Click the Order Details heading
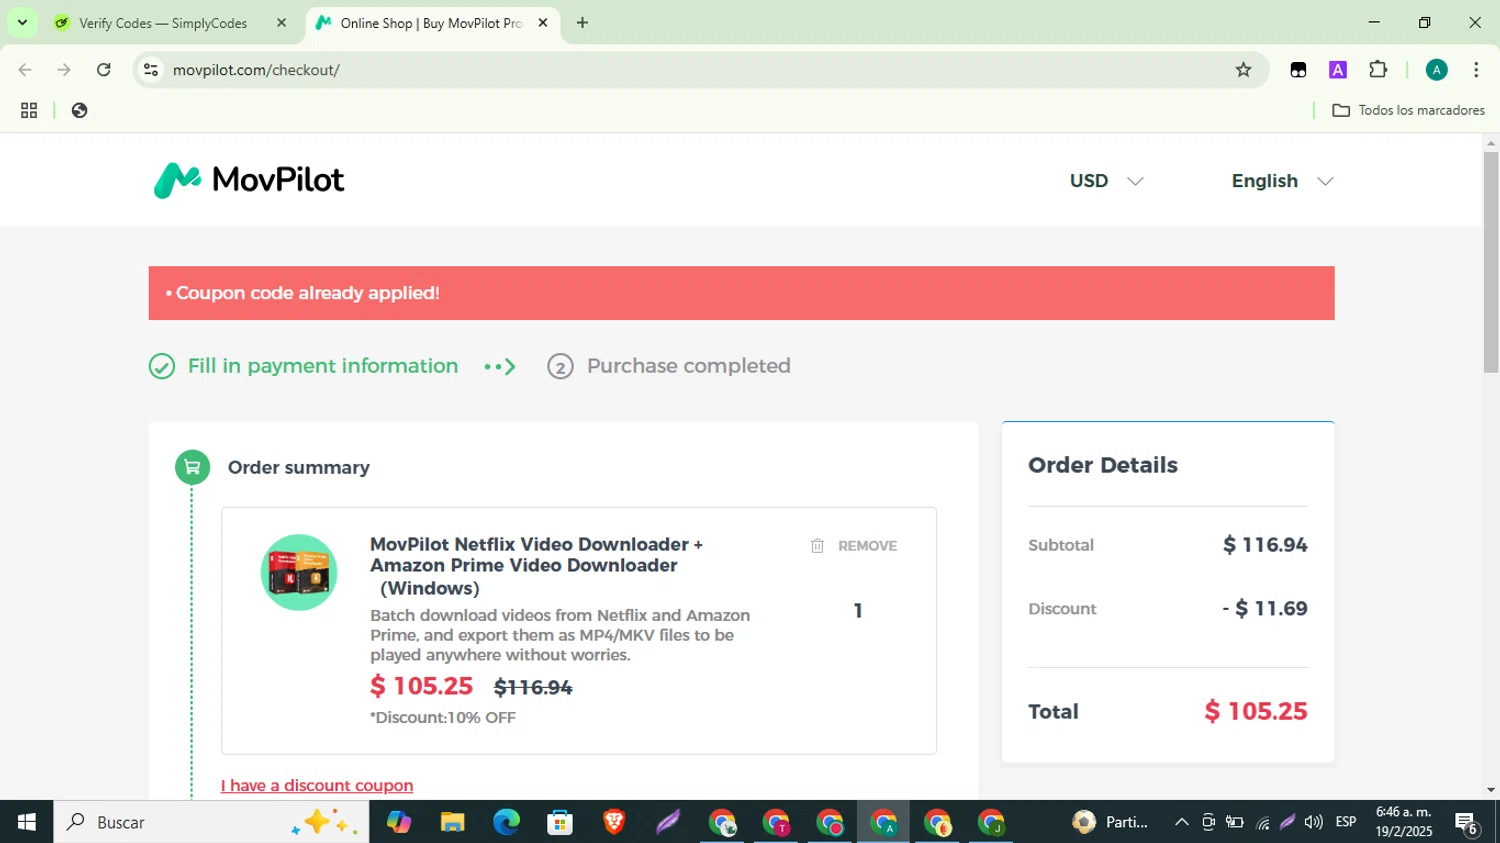The width and height of the screenshot is (1500, 843). tap(1103, 465)
